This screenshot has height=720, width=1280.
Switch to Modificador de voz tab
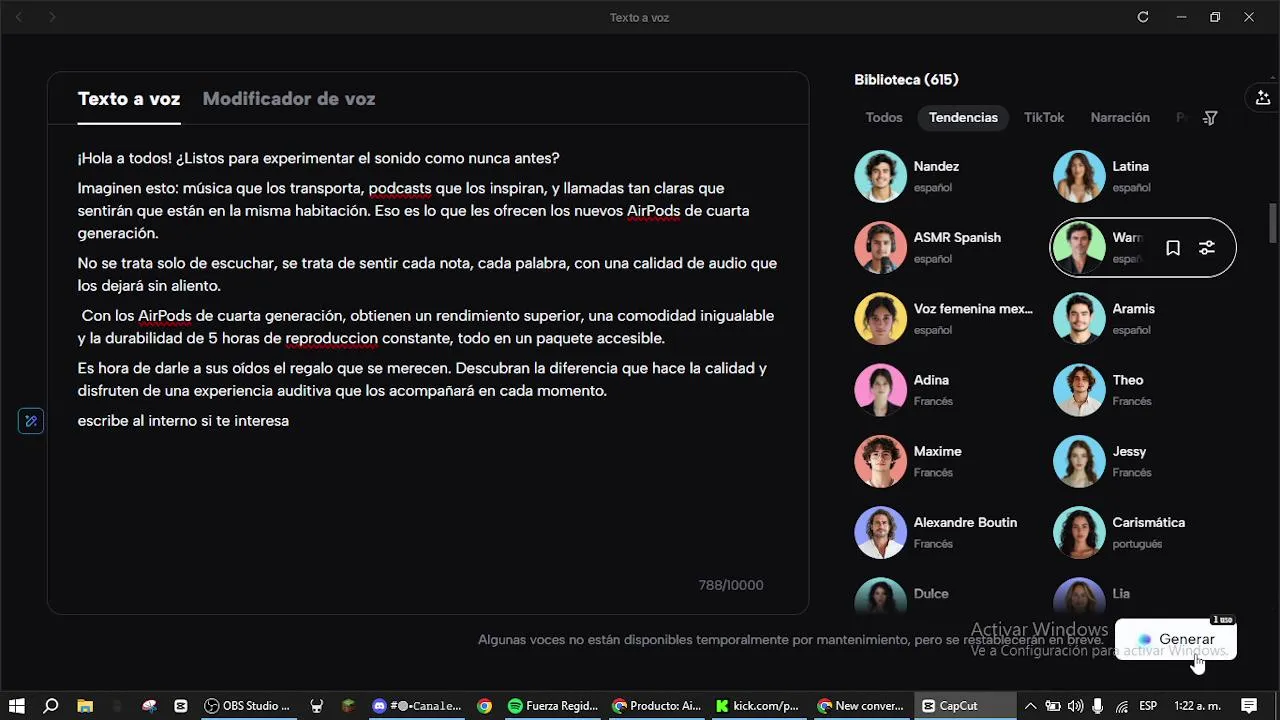pos(289,99)
